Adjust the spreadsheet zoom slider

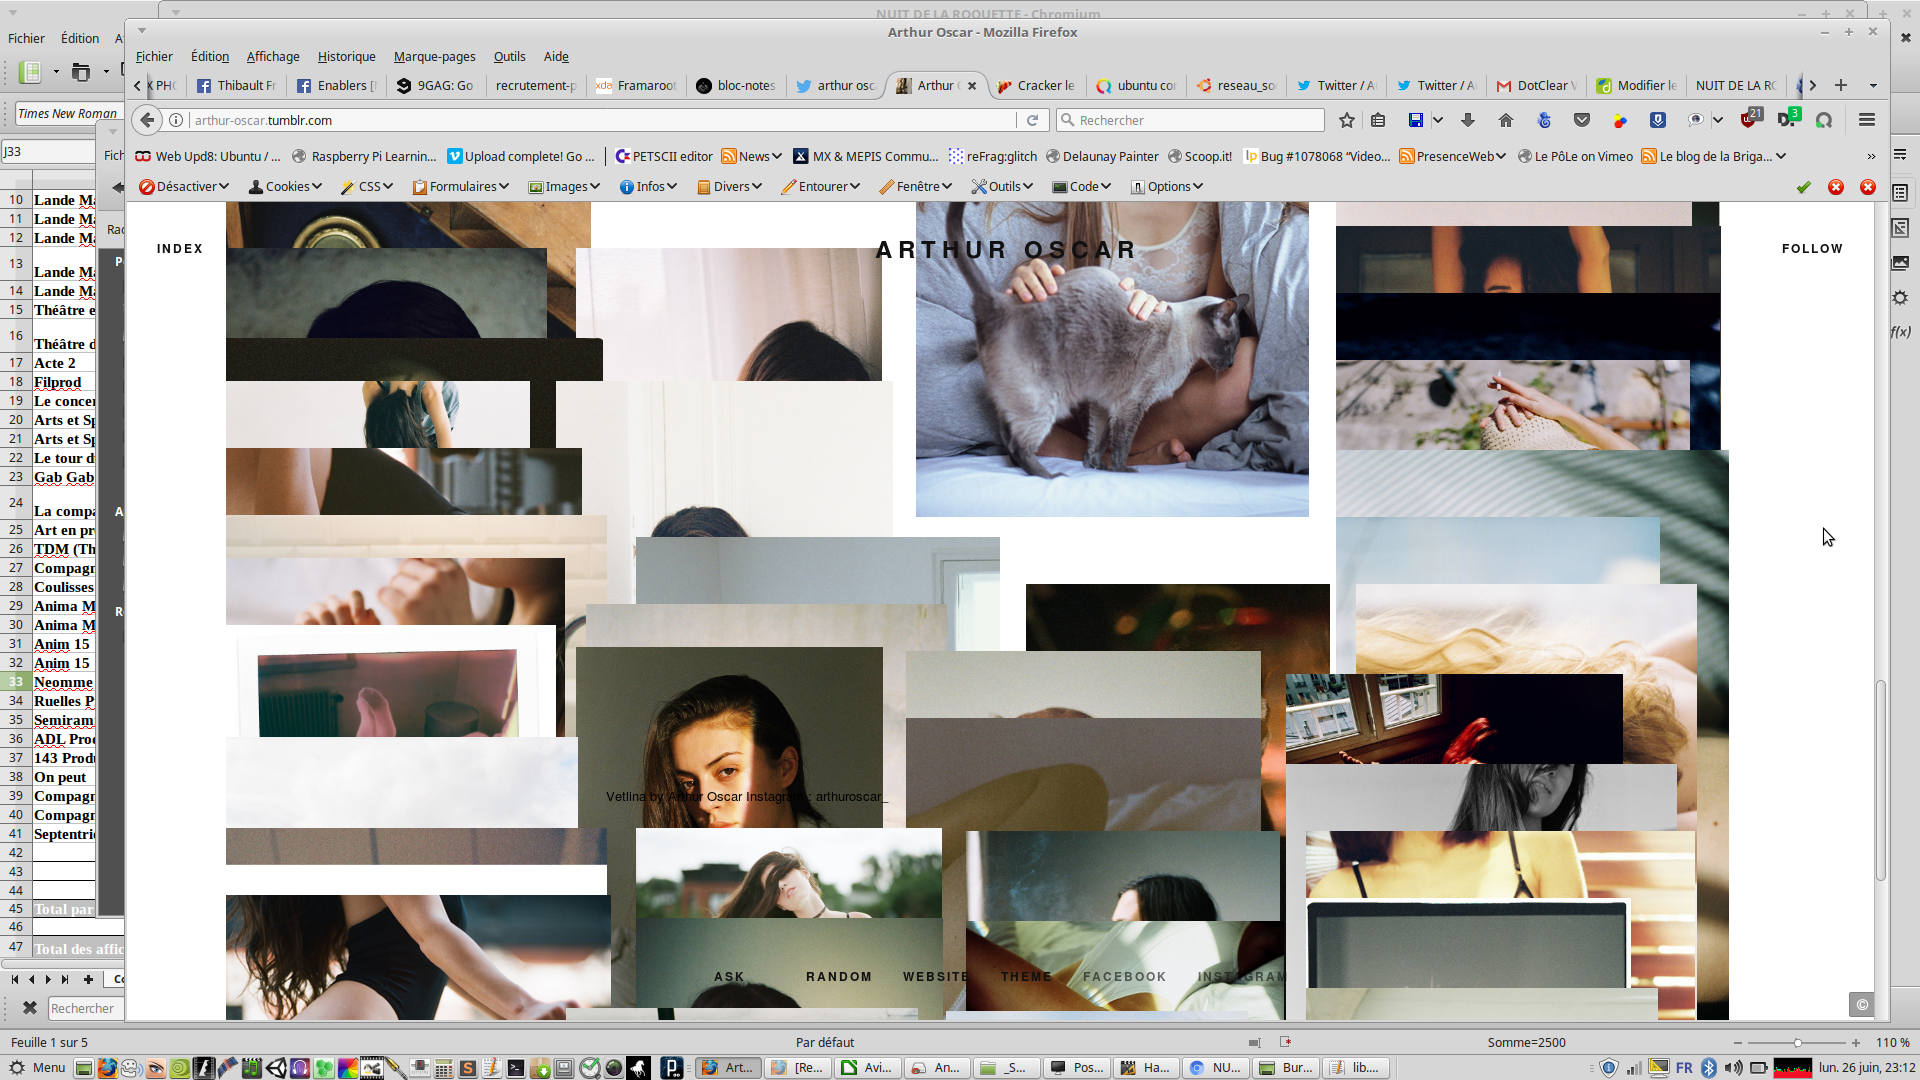(x=1797, y=1043)
